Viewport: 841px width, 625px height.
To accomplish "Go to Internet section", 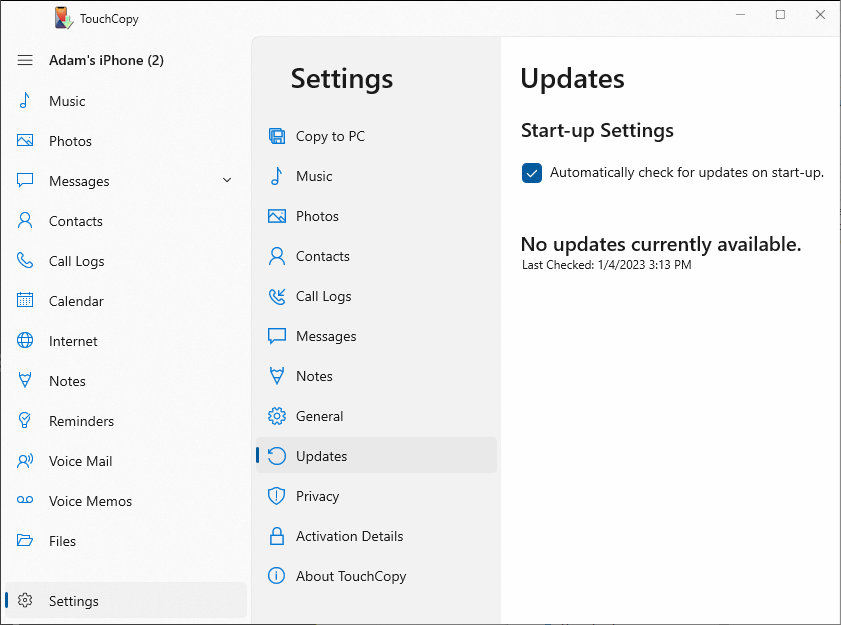I will click(126, 340).
